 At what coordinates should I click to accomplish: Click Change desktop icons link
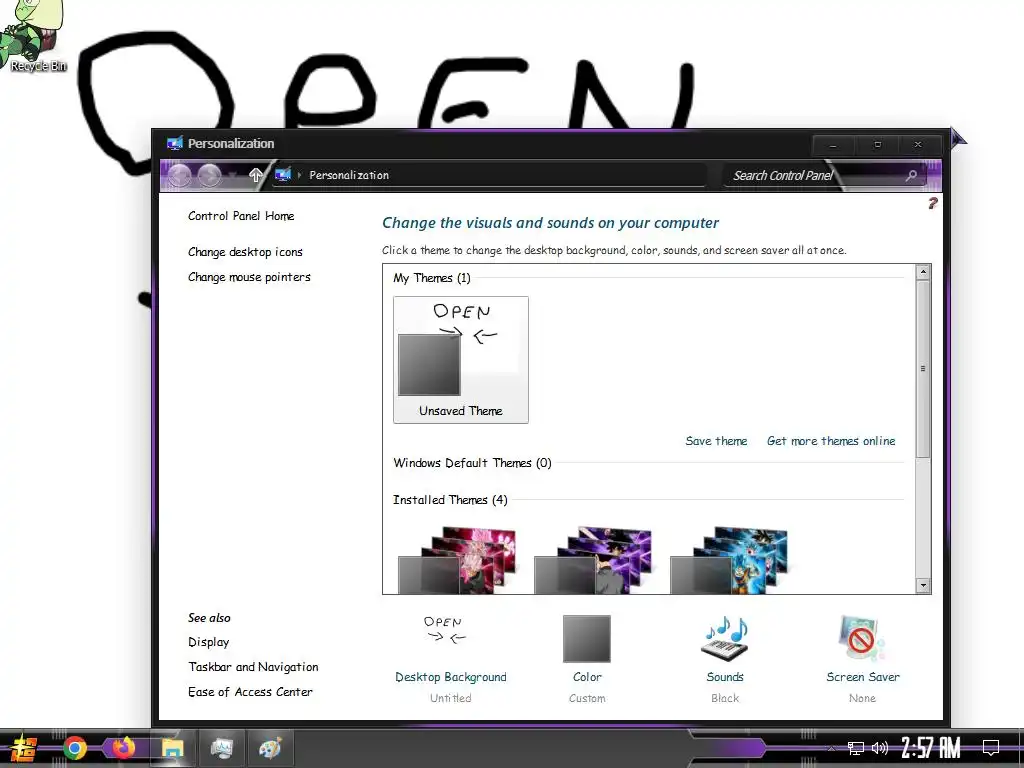pyautogui.click(x=246, y=252)
